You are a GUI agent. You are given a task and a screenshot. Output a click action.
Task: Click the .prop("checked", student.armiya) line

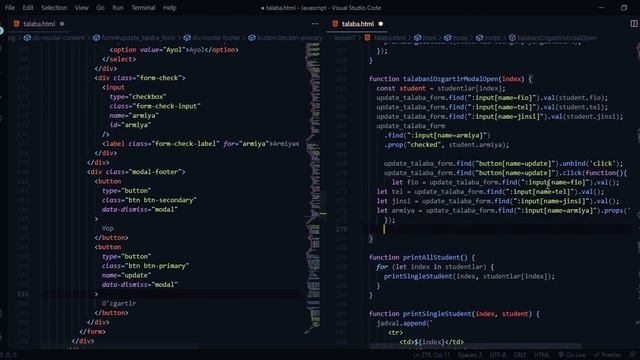tap(447, 145)
